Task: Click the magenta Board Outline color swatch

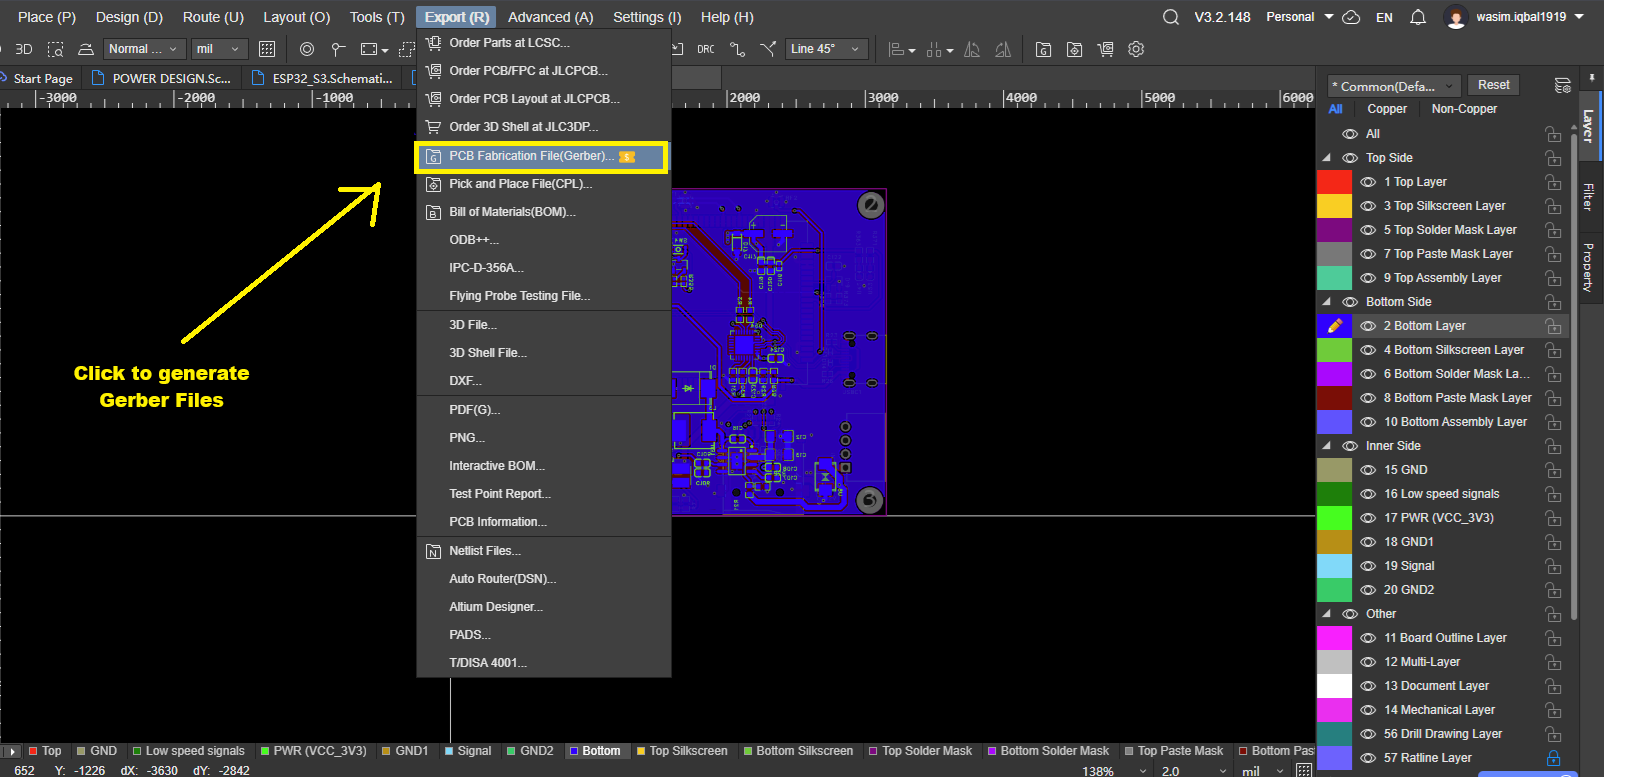Action: (x=1334, y=638)
